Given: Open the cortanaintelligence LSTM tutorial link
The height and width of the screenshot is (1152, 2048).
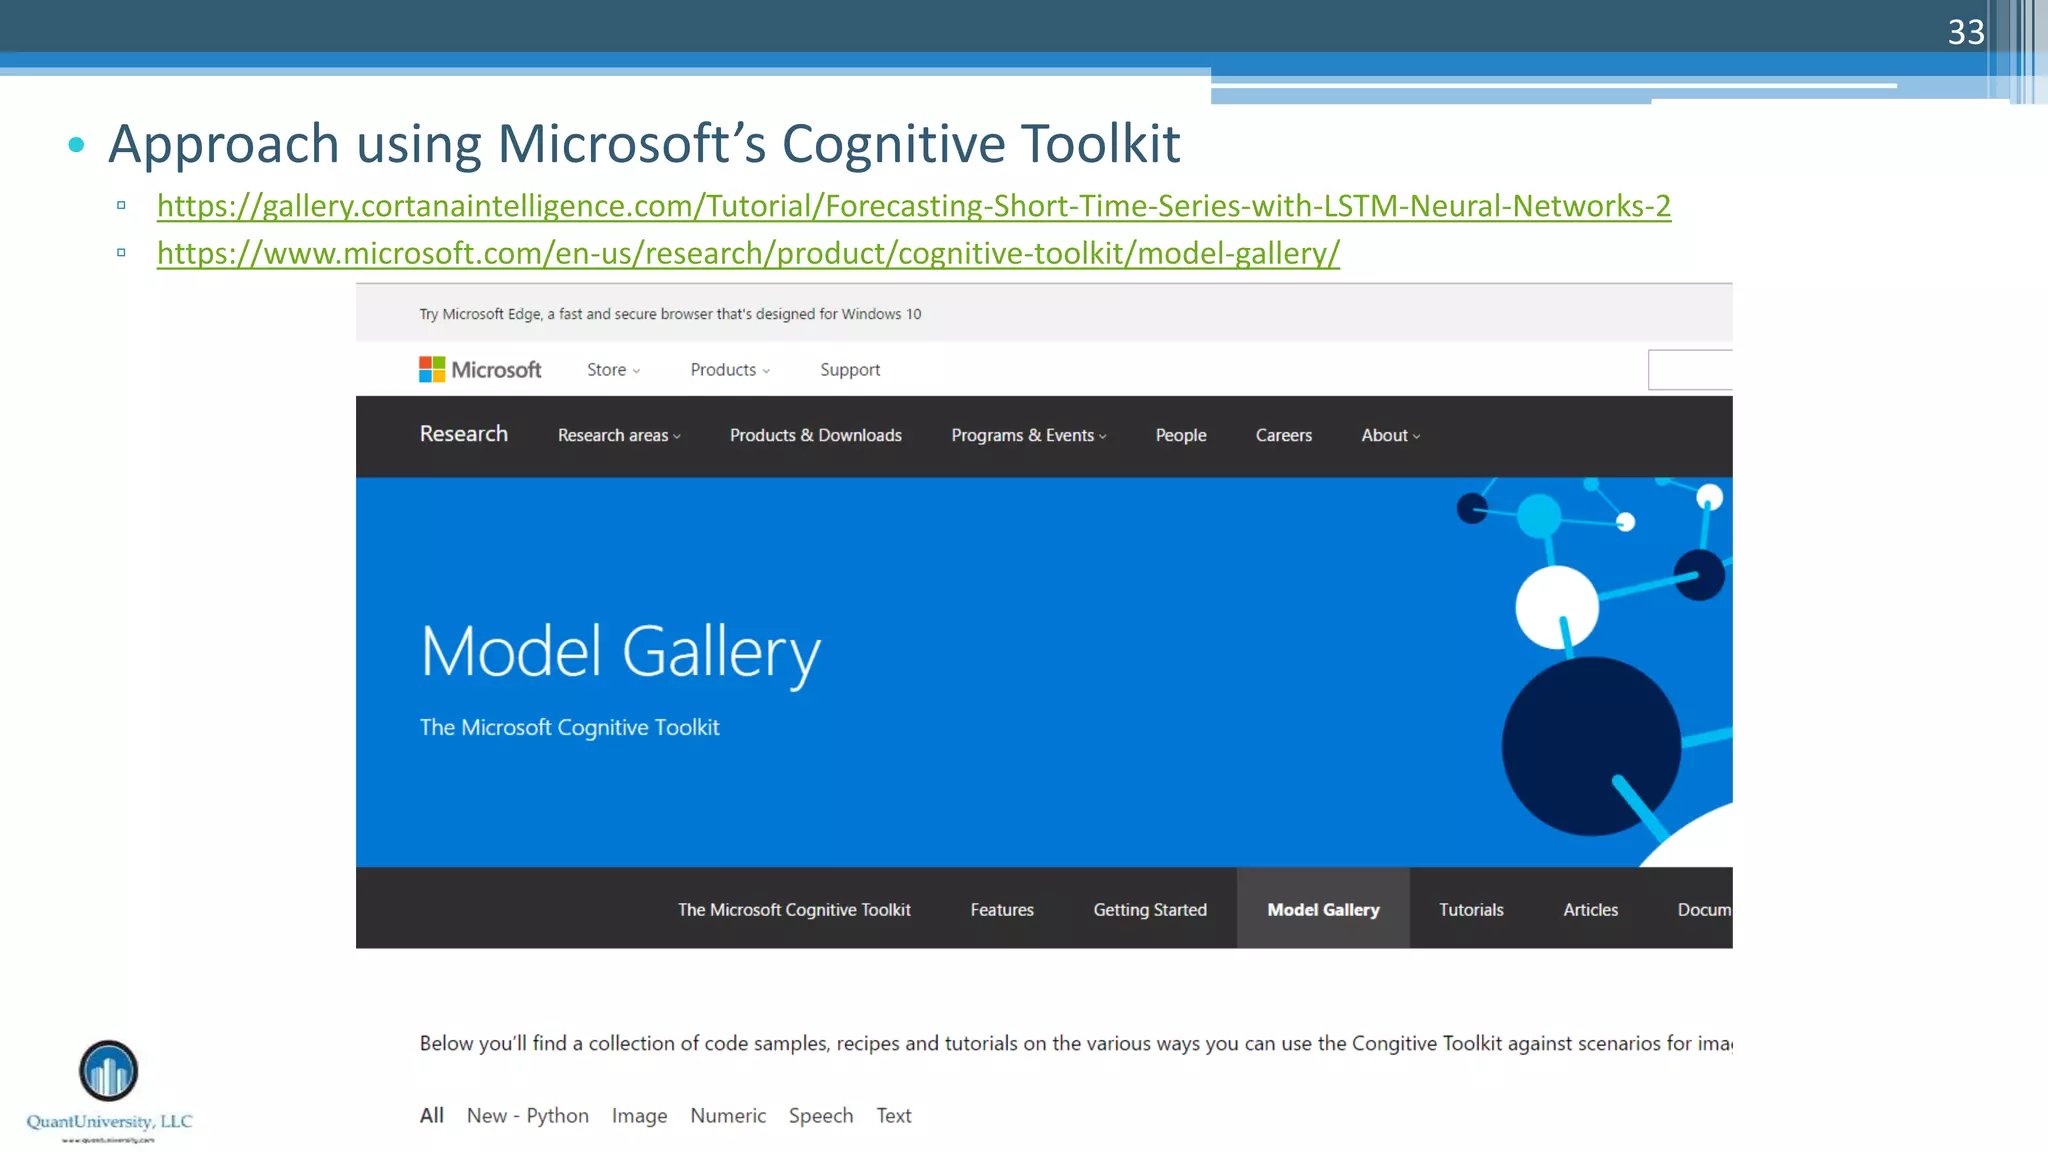Looking at the screenshot, I should click(x=914, y=206).
